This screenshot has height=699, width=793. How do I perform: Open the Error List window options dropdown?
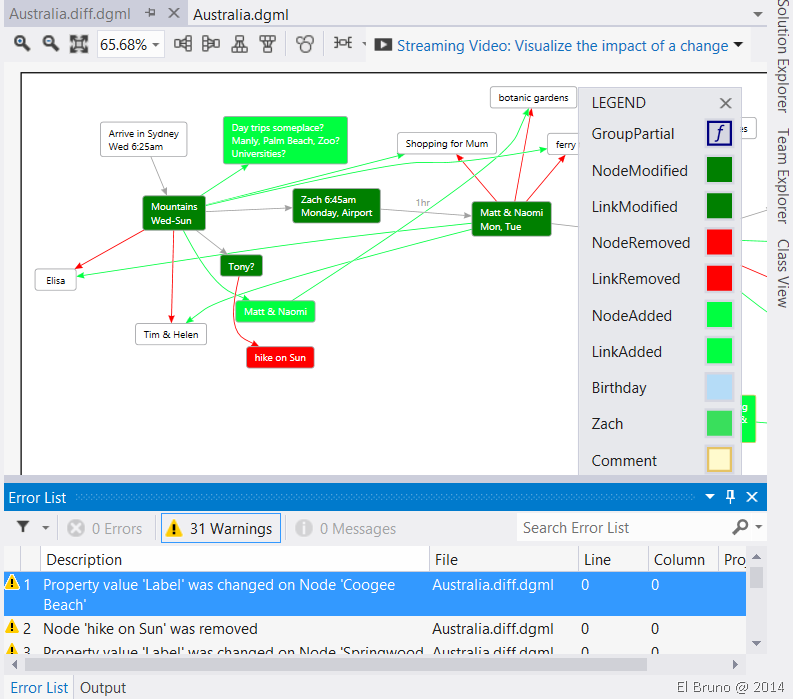click(711, 497)
